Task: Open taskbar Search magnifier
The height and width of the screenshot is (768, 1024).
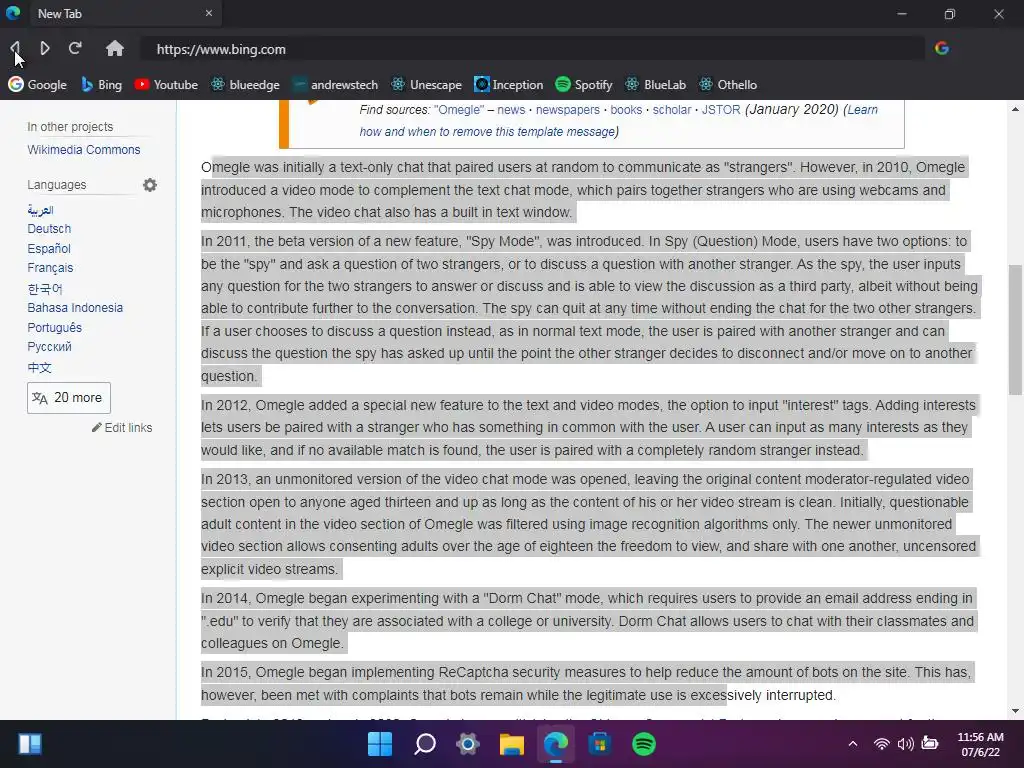Action: coord(424,744)
